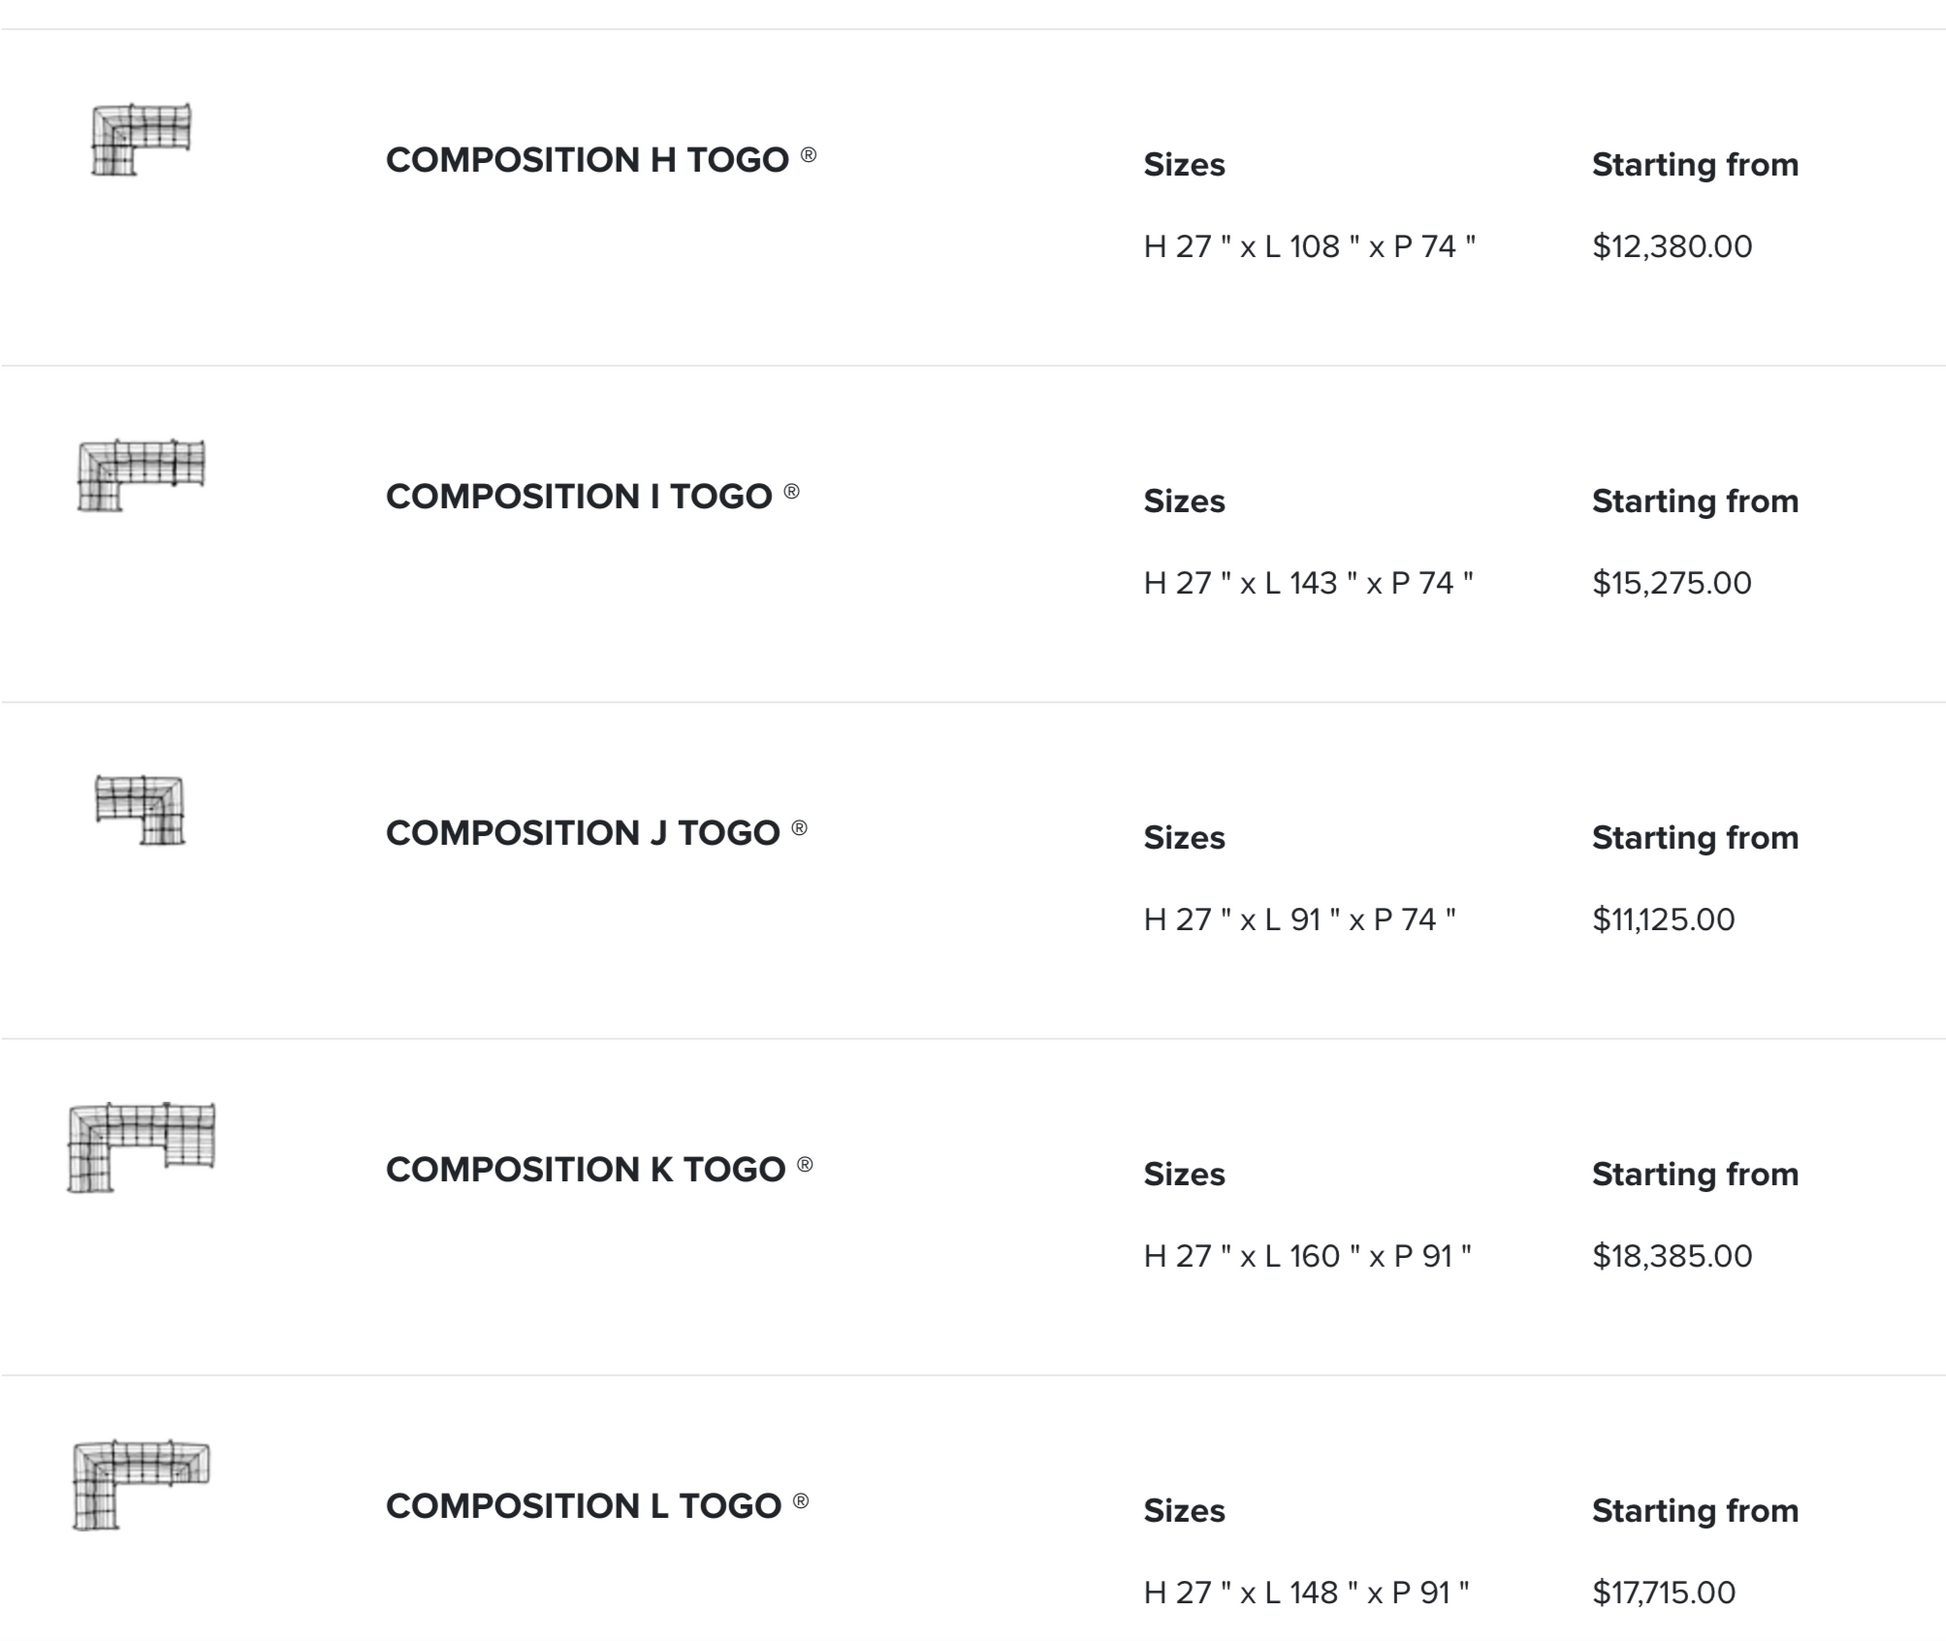The image size is (1946, 1641).
Task: Open the COMPOSITION K TOGO product title
Action: [586, 1169]
